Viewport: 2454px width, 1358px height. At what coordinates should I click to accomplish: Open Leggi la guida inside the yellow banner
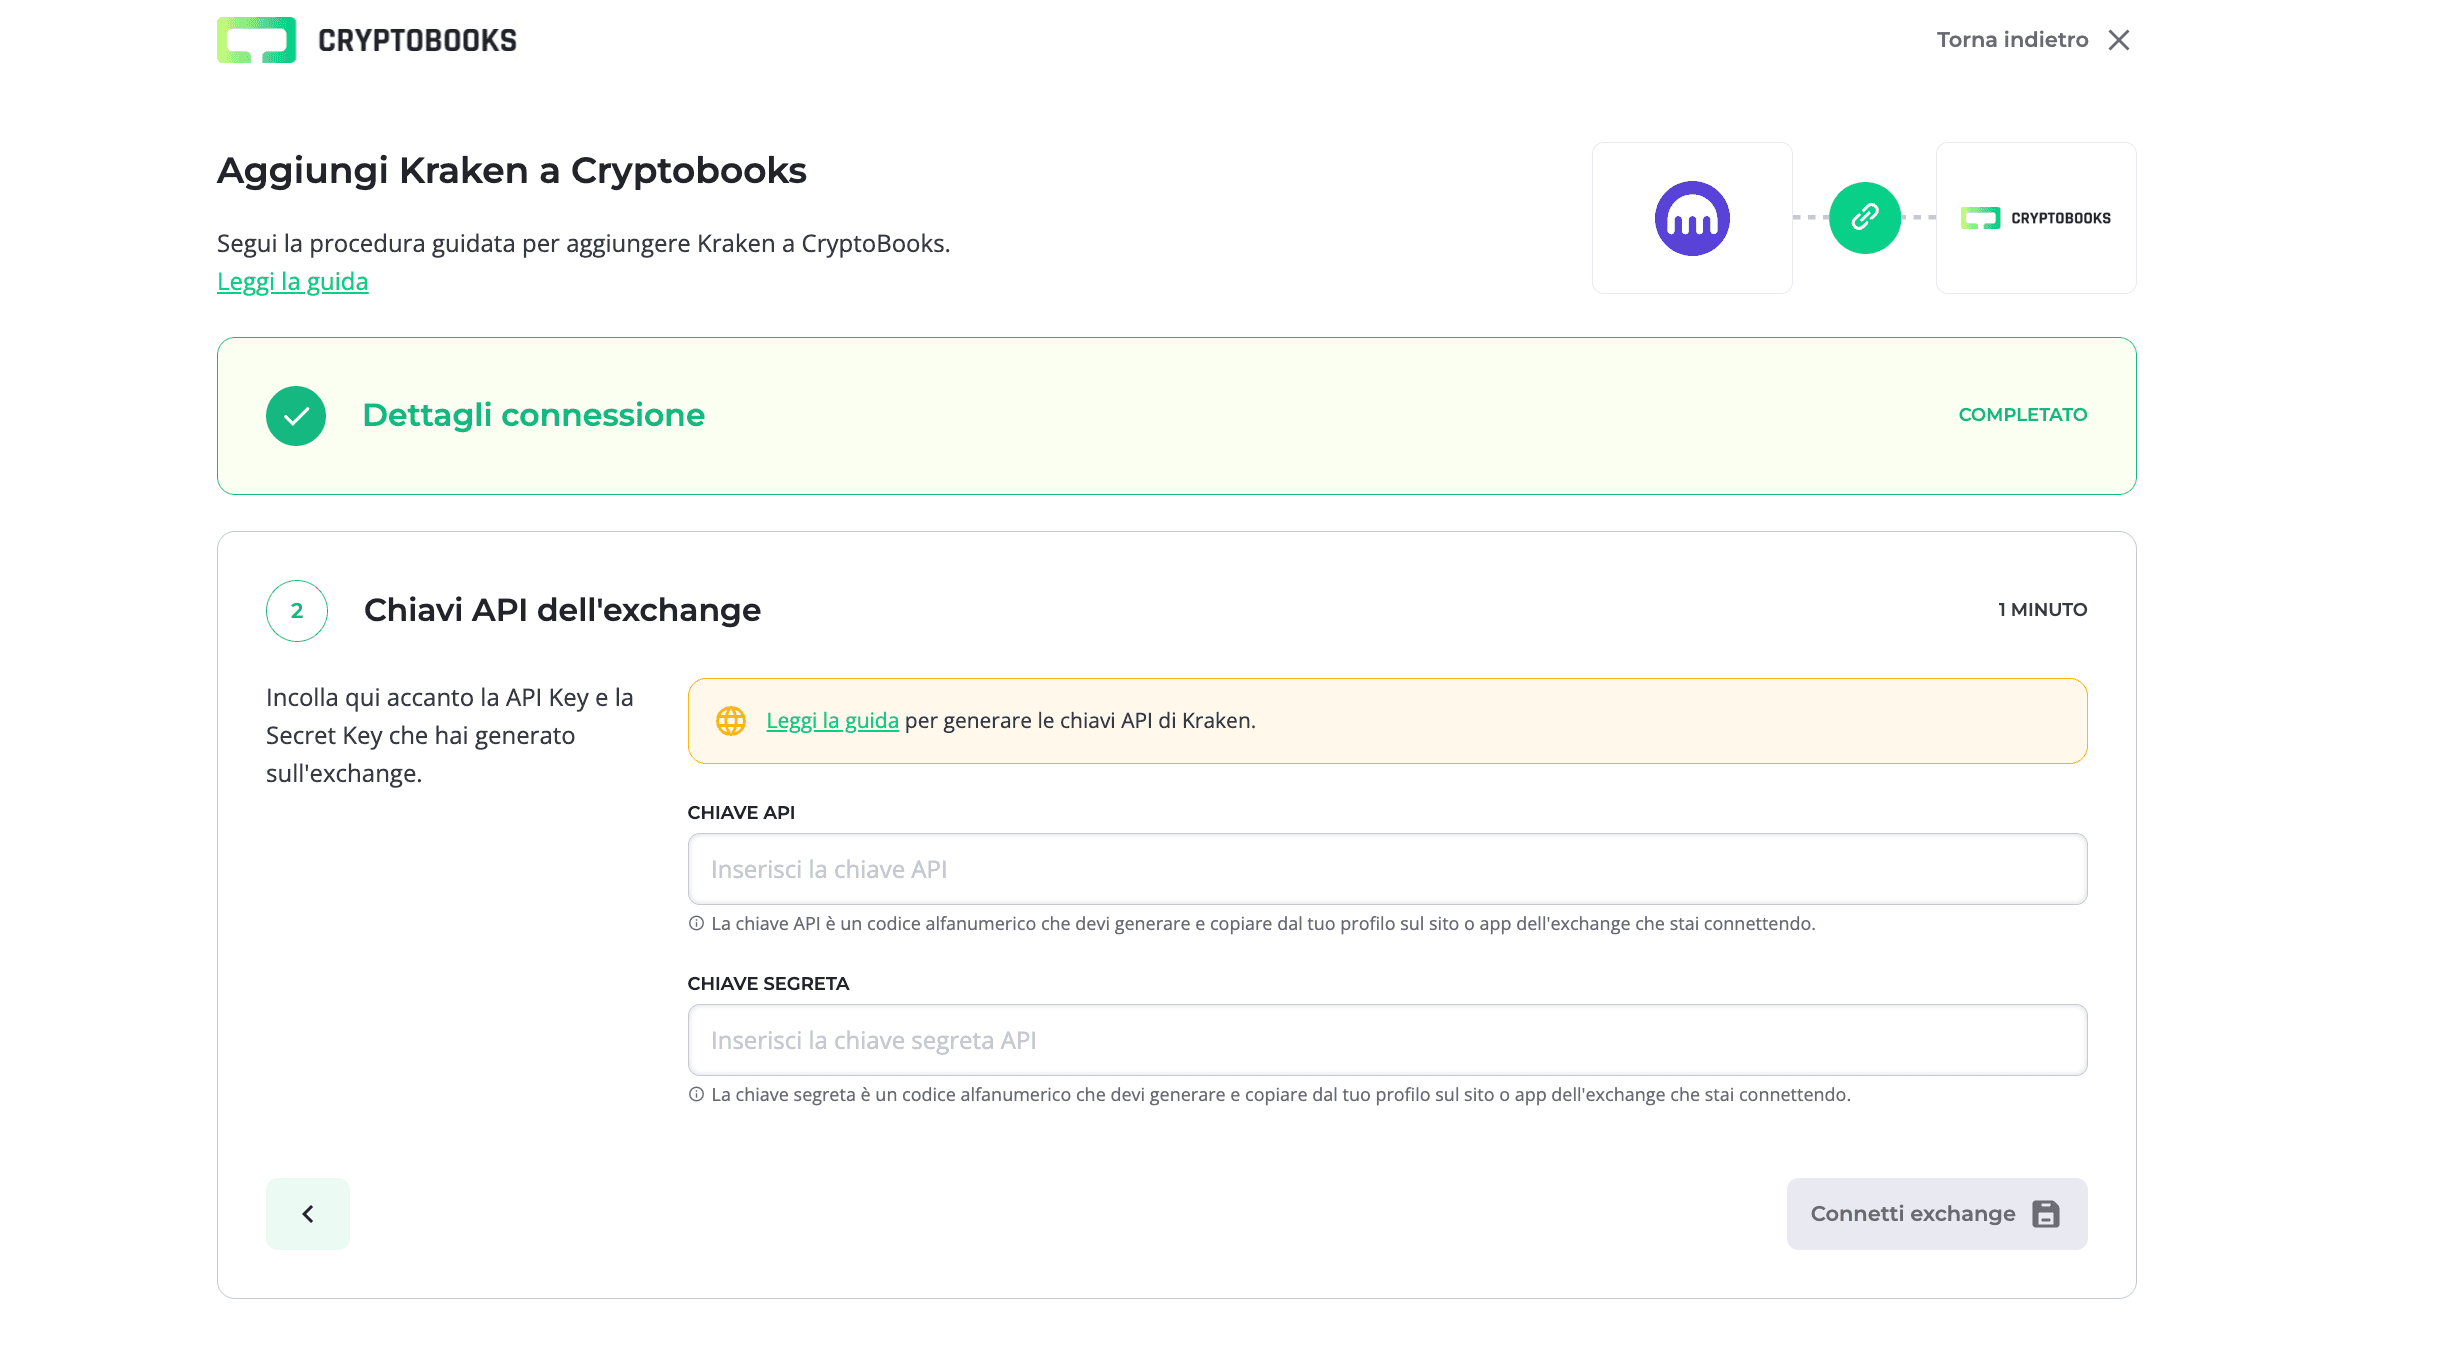(832, 720)
